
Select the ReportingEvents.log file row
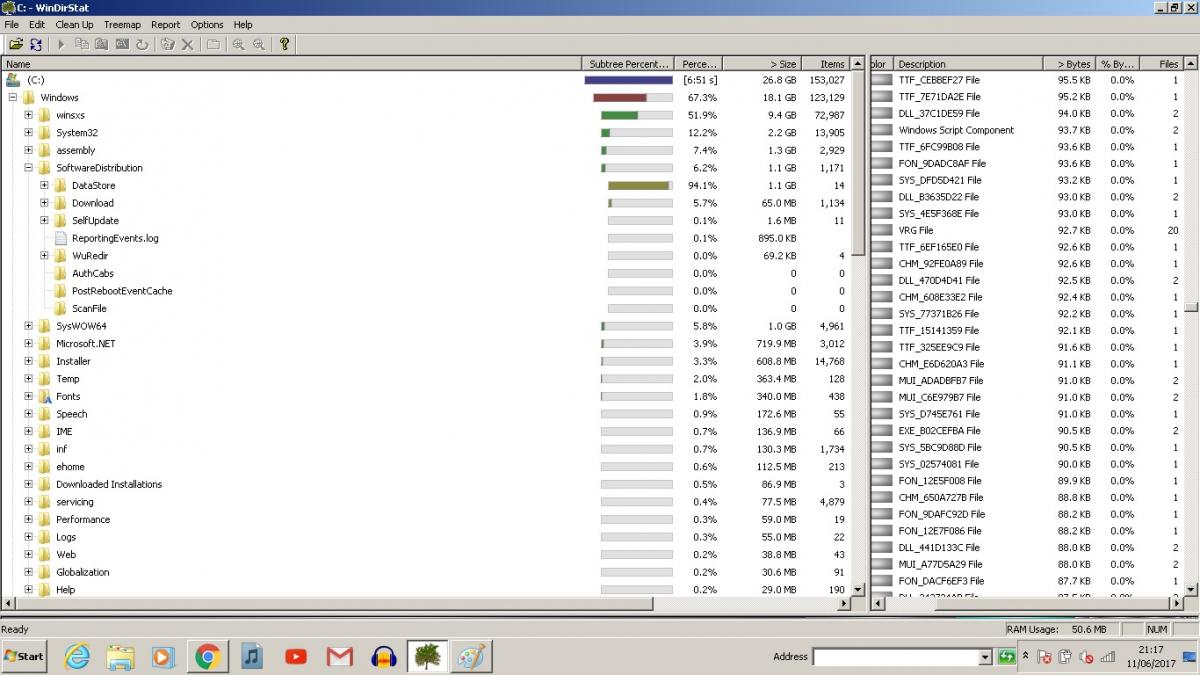[425, 238]
